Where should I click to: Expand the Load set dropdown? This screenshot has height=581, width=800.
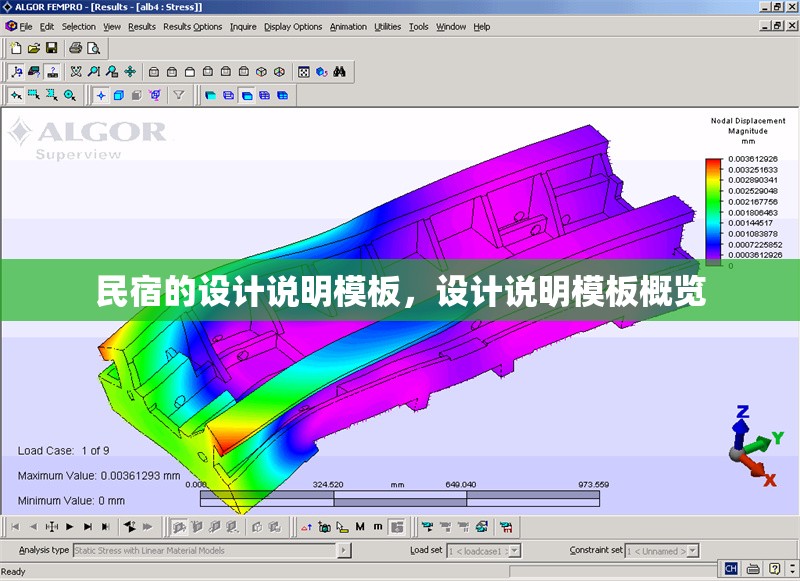point(514,550)
